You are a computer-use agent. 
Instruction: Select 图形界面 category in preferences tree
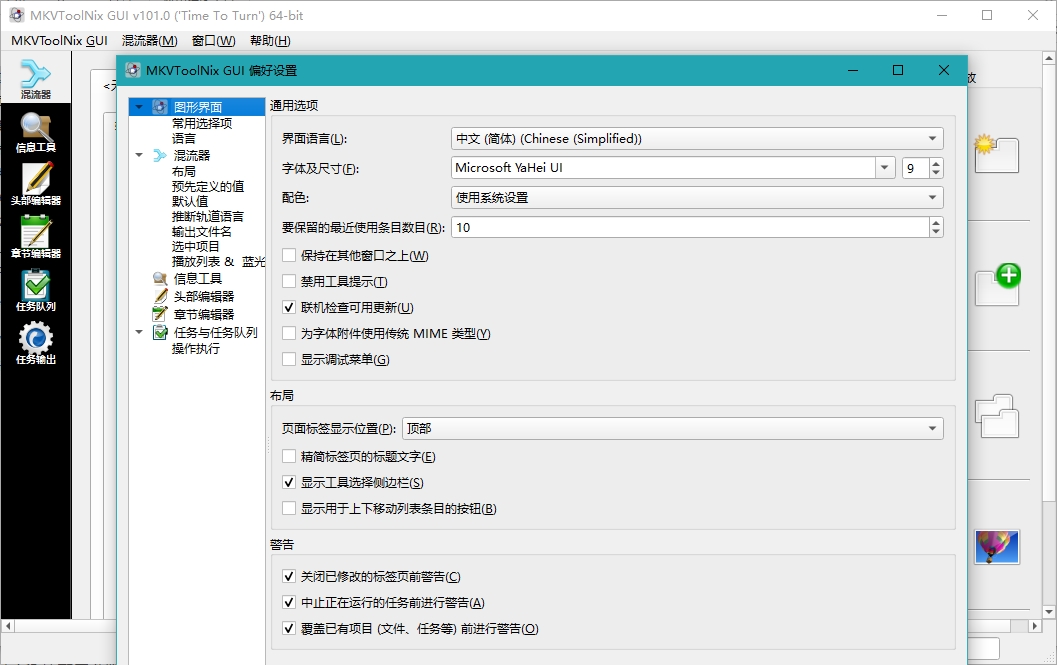(197, 107)
